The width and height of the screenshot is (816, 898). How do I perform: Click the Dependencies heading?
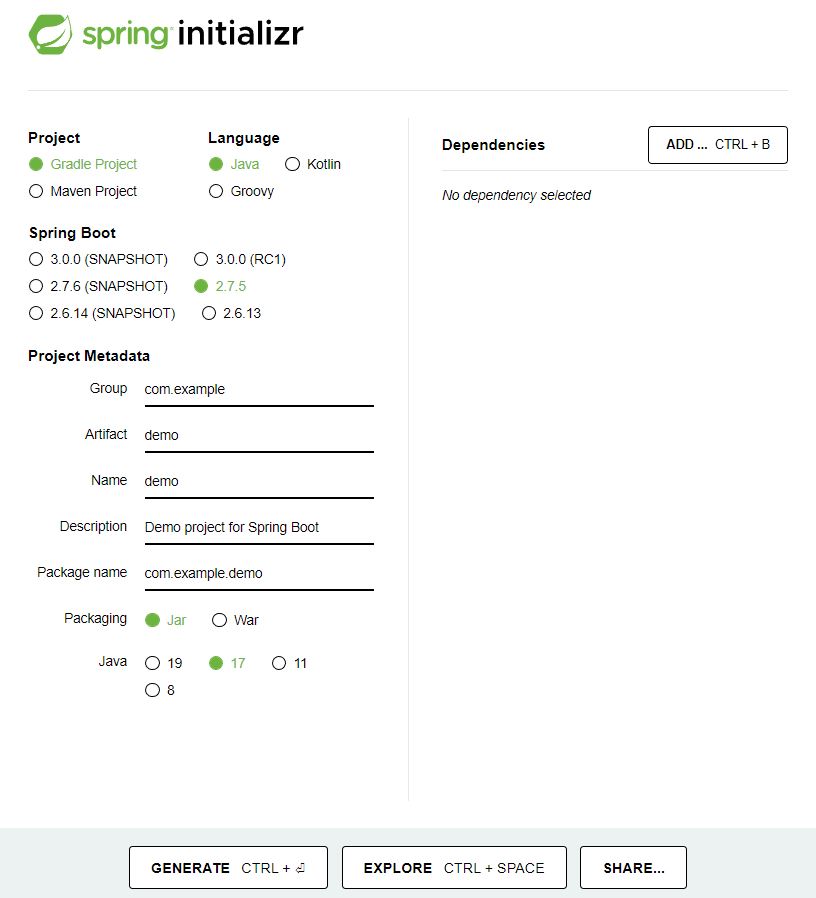(493, 145)
